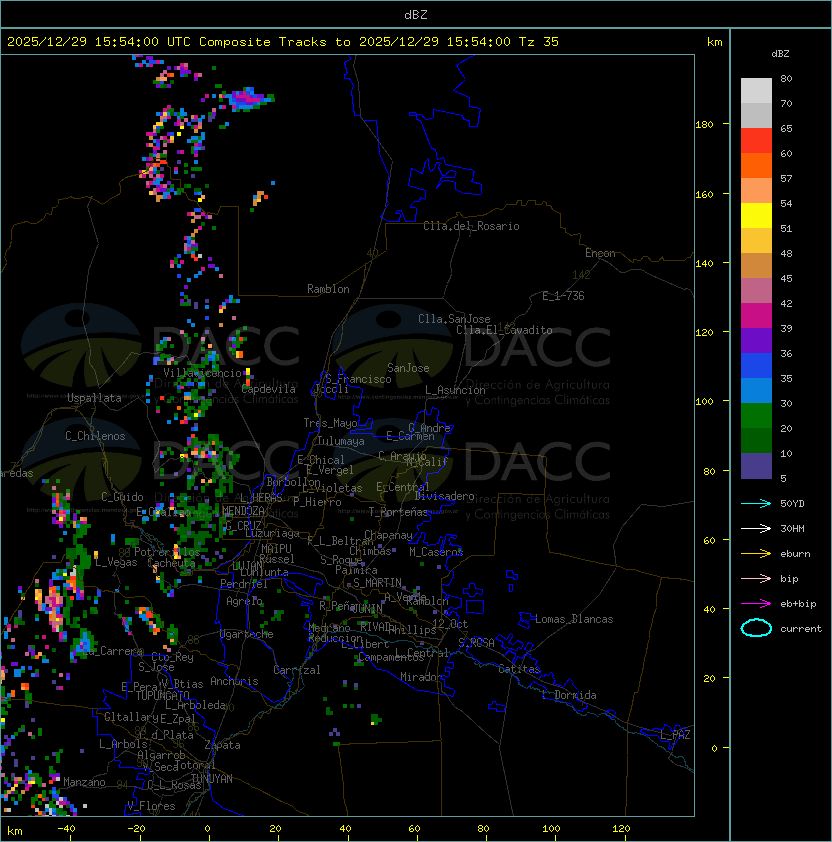Click the 'Clla.SanJose' place label
Image resolution: width=832 pixels, height=842 pixels.
pyautogui.click(x=454, y=319)
